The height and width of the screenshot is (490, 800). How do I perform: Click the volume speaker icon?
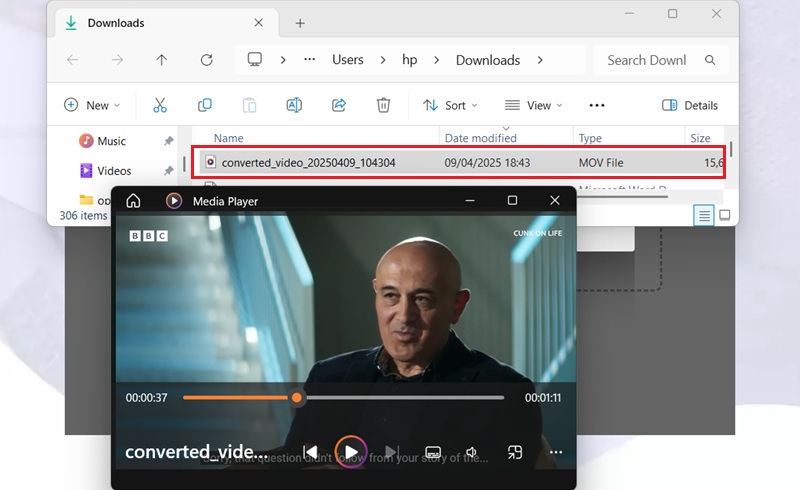[472, 452]
